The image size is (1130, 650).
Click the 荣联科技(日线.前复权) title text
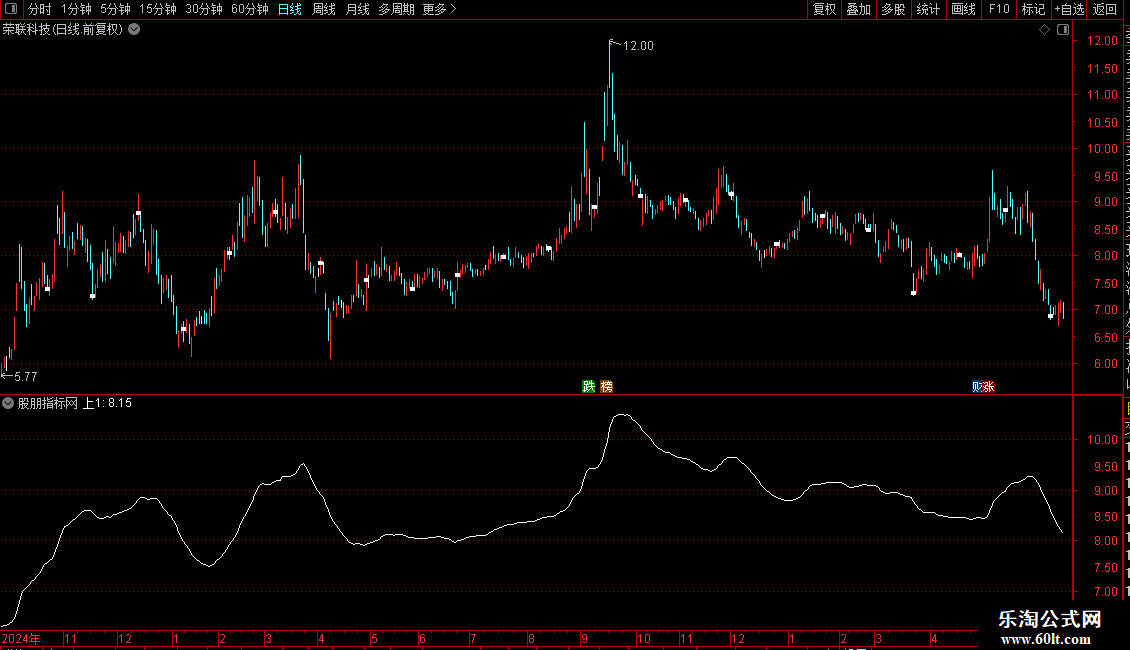coord(63,30)
